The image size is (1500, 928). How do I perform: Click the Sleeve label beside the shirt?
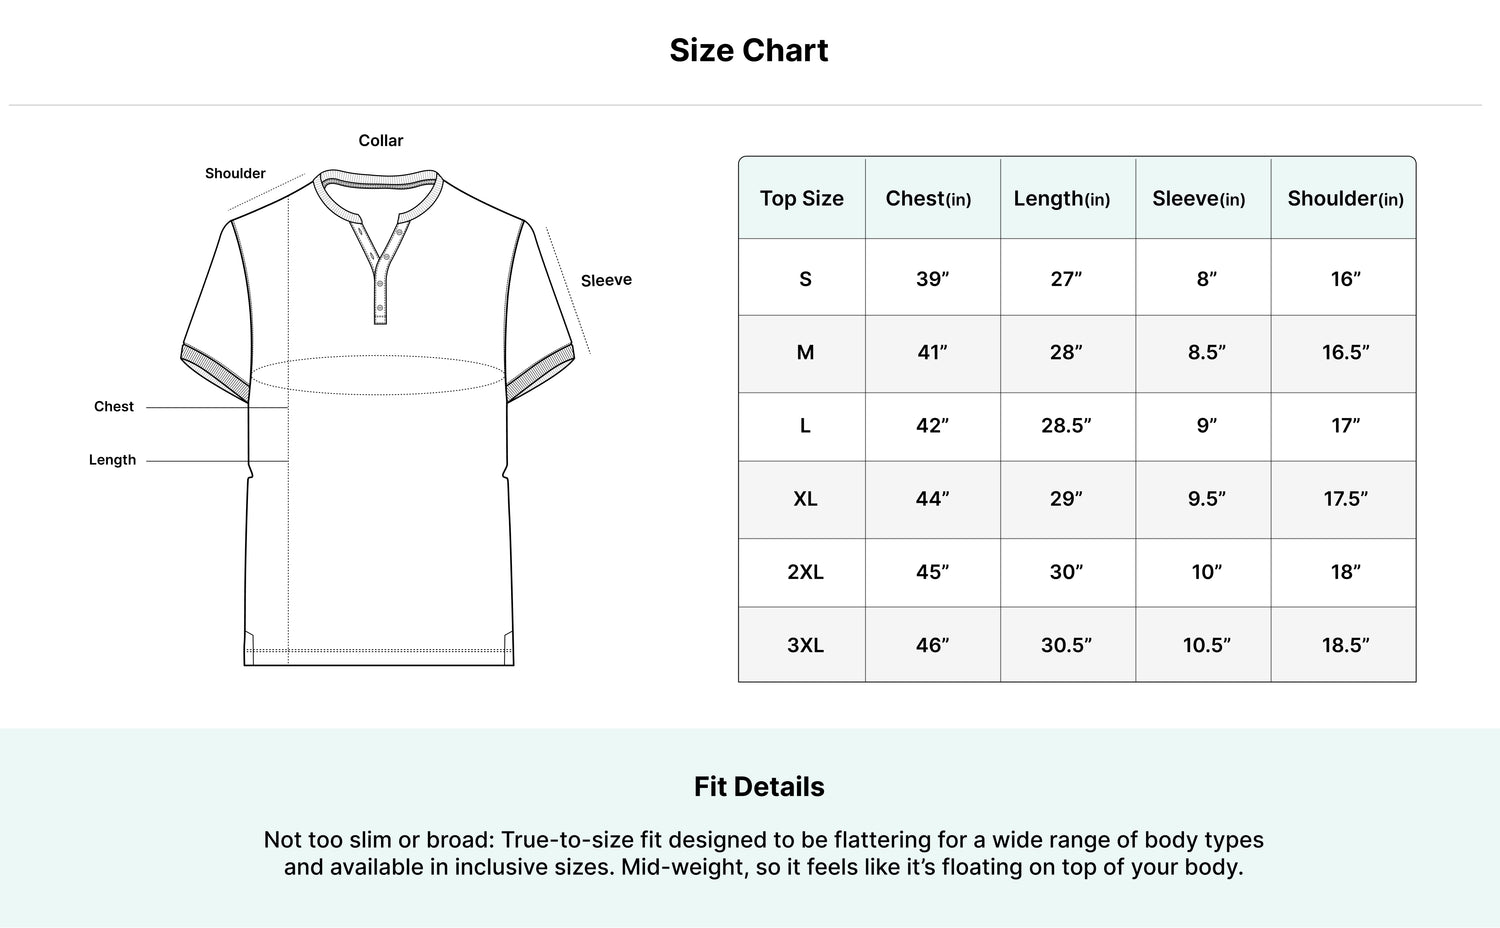tap(606, 280)
